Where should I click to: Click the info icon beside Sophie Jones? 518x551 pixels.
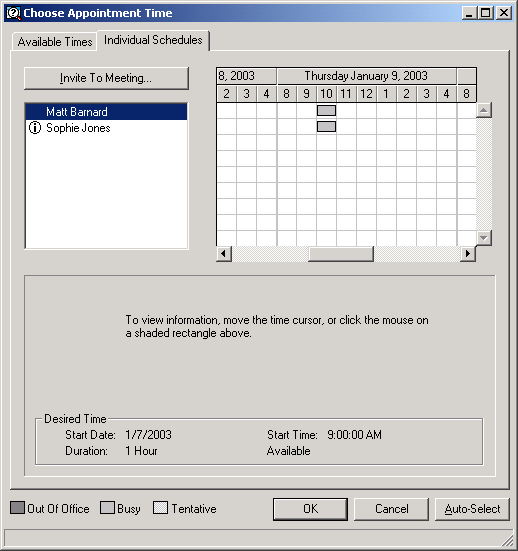coord(35,128)
